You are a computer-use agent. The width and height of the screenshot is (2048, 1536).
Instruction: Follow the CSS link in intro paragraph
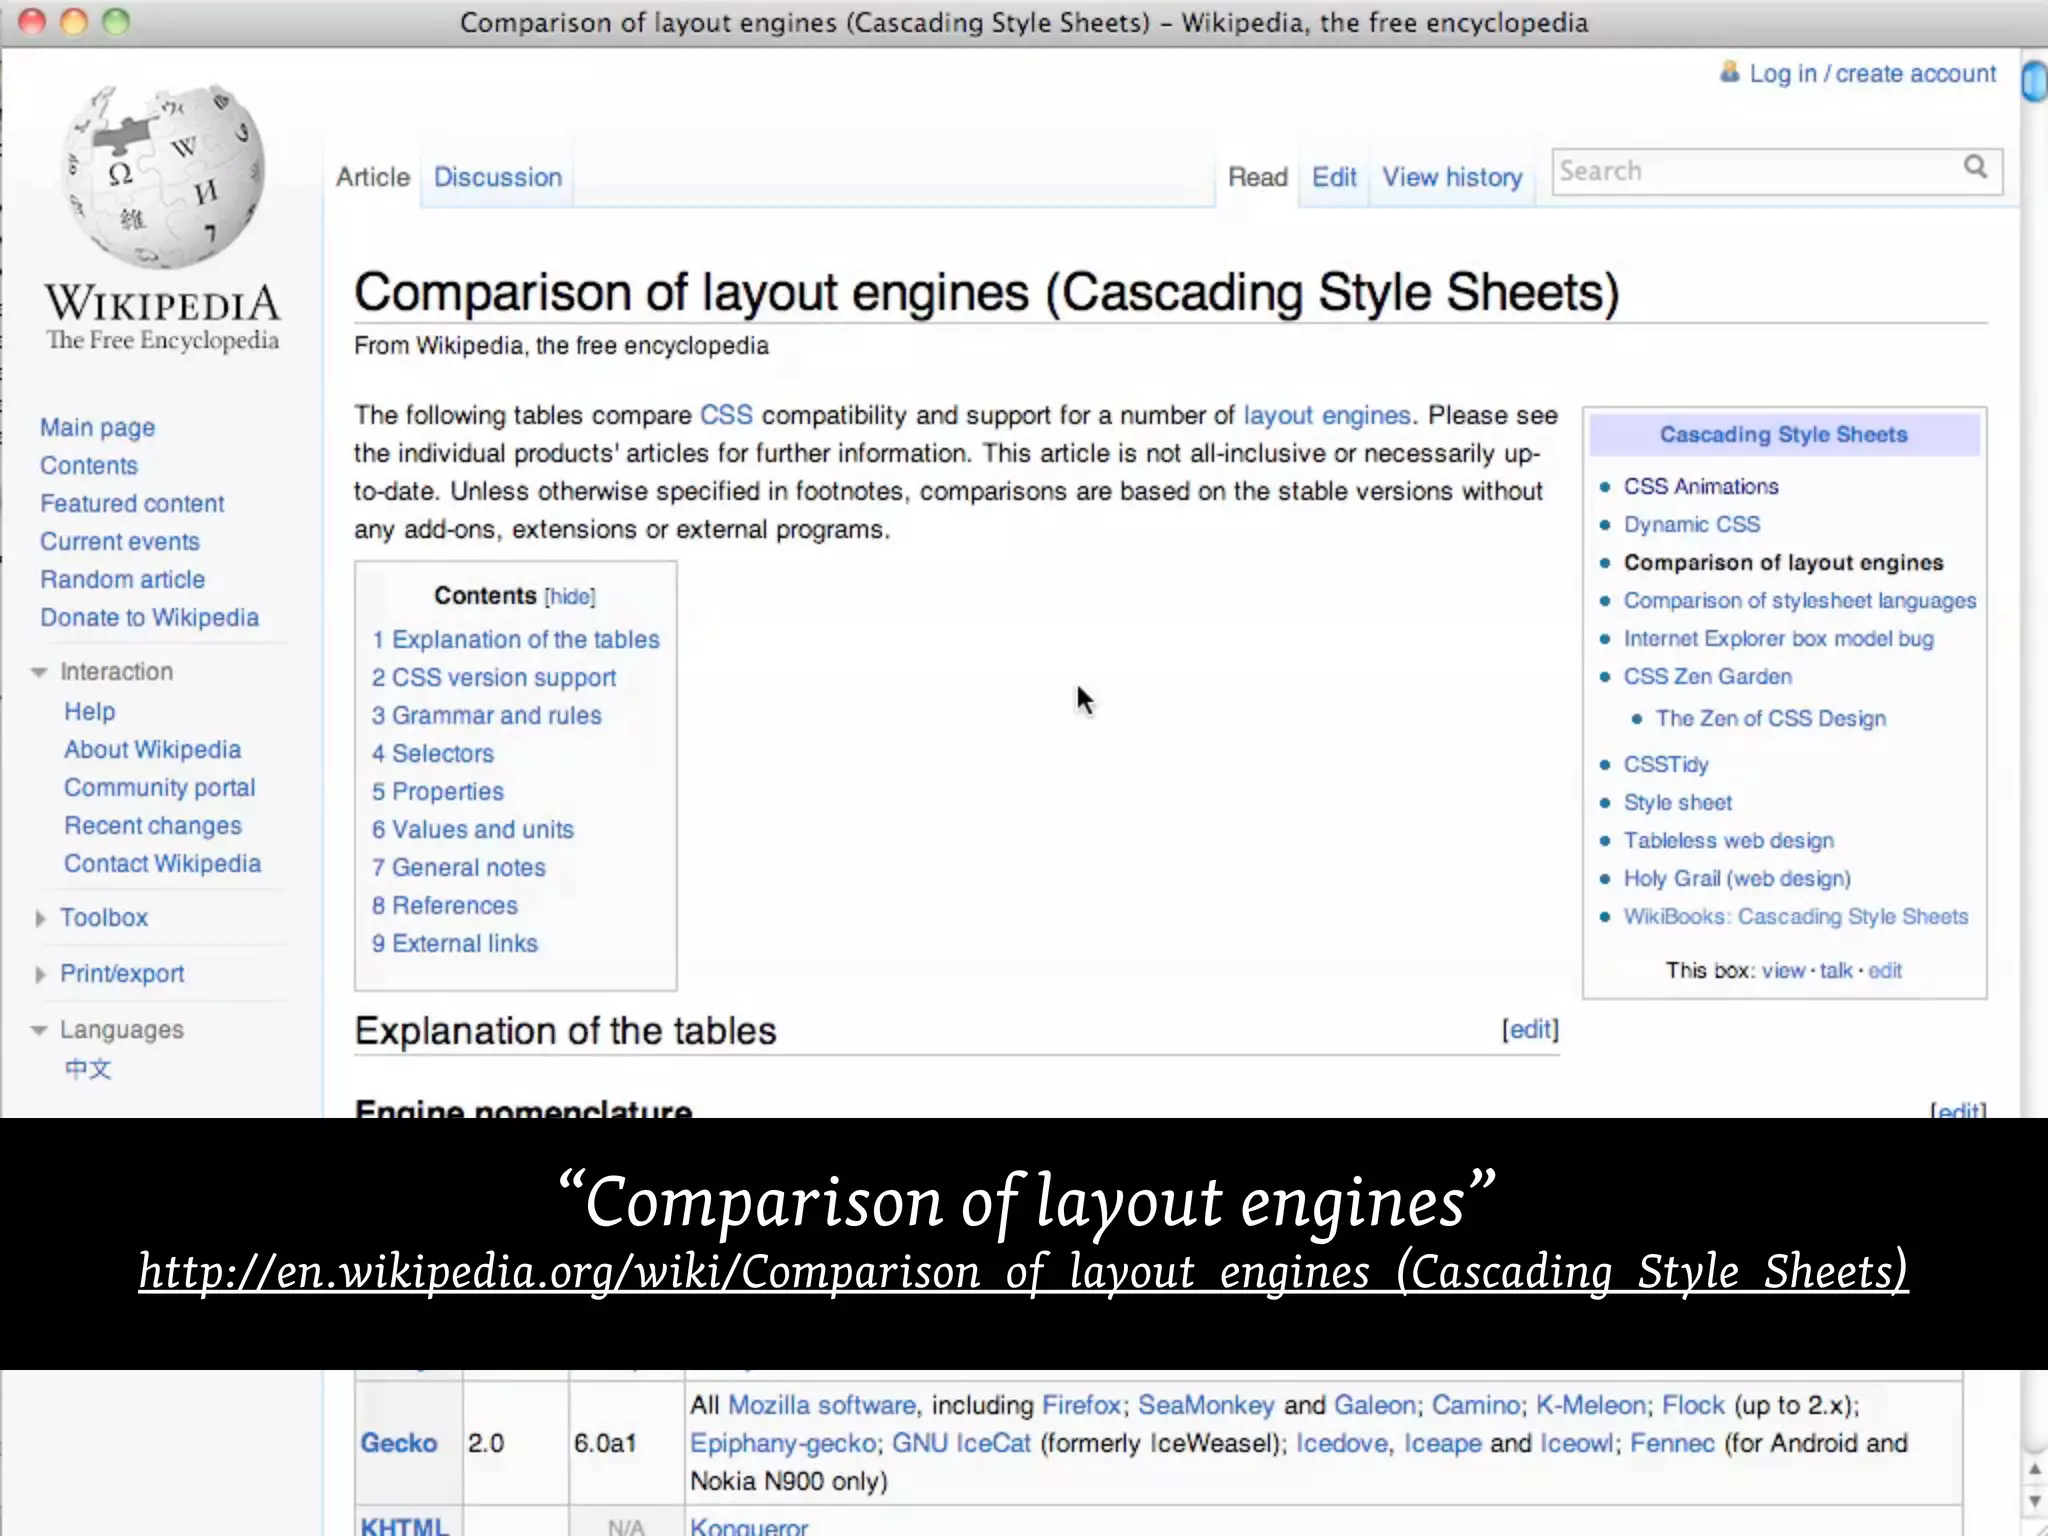(x=726, y=415)
